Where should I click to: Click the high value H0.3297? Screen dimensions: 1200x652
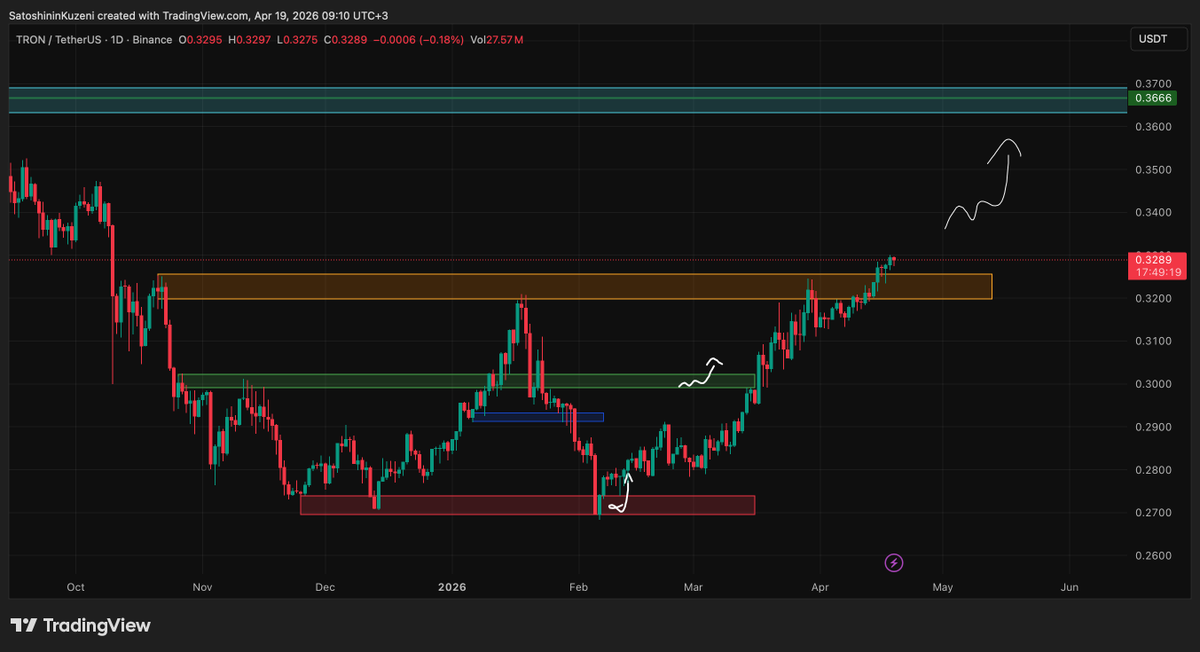251,40
